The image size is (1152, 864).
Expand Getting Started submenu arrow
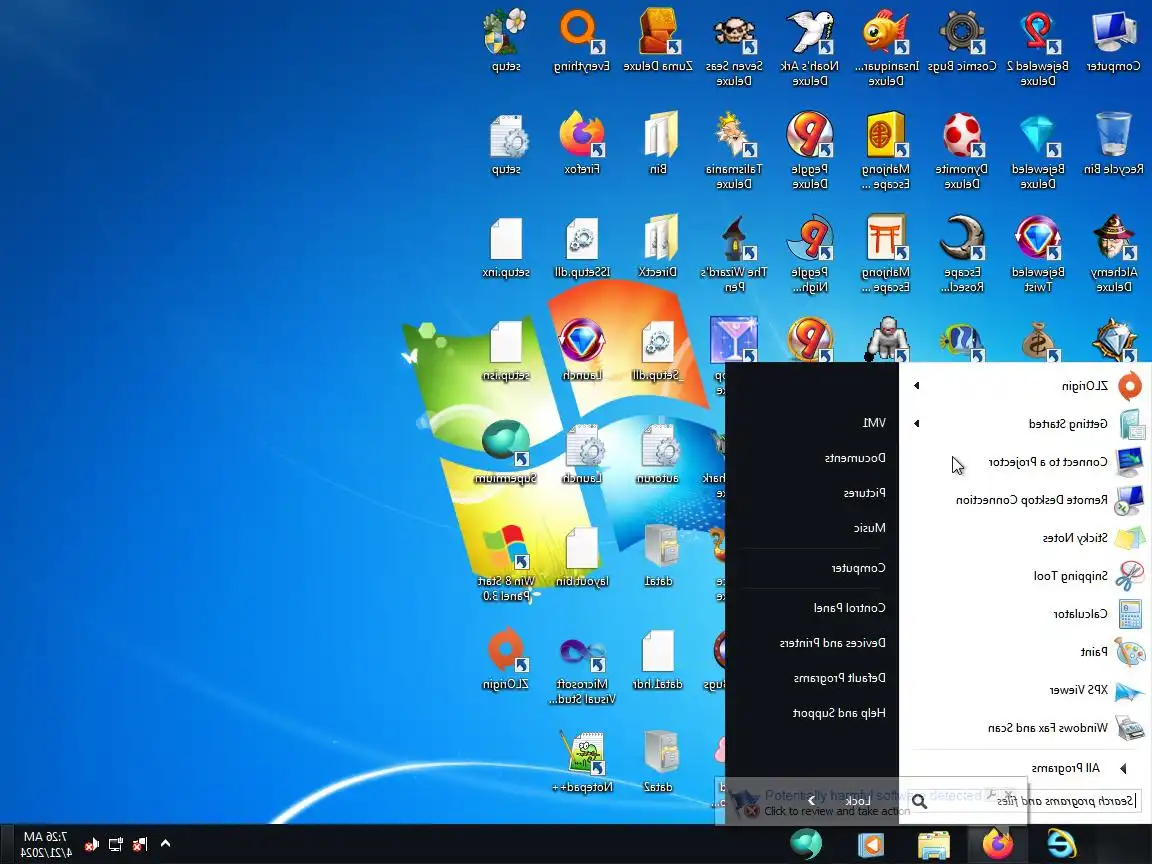click(x=916, y=423)
